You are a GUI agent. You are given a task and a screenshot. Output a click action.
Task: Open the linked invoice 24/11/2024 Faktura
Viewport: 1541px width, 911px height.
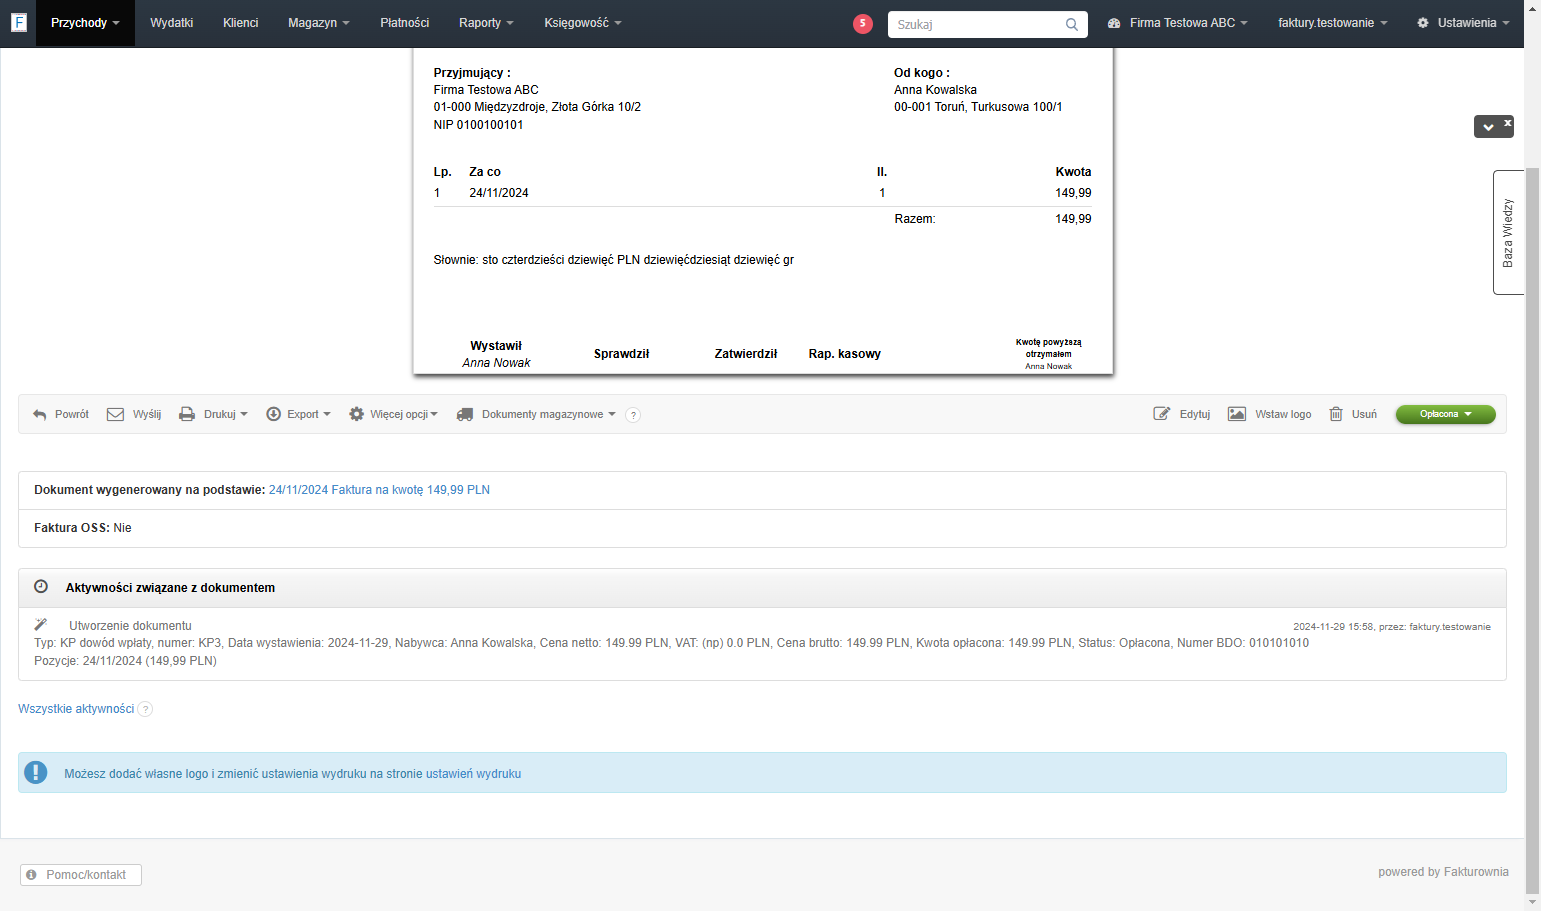379,490
